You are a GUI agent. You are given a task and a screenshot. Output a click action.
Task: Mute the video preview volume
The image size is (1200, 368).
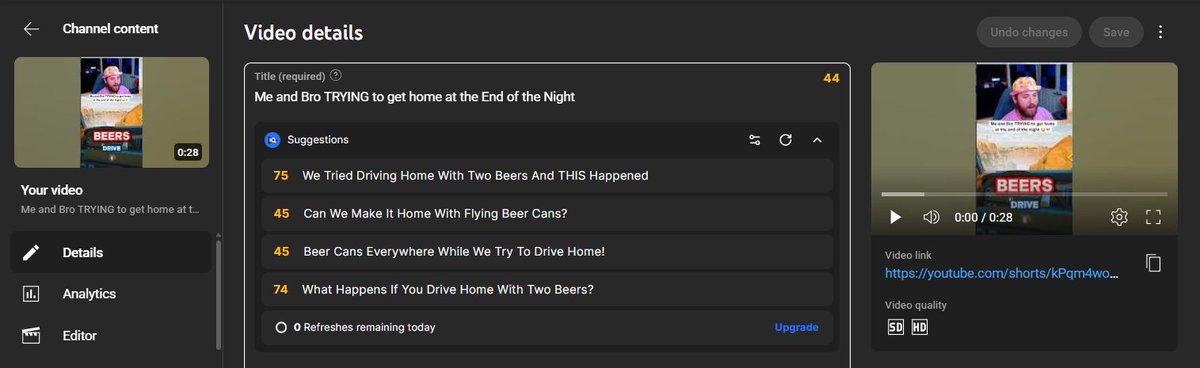click(931, 217)
